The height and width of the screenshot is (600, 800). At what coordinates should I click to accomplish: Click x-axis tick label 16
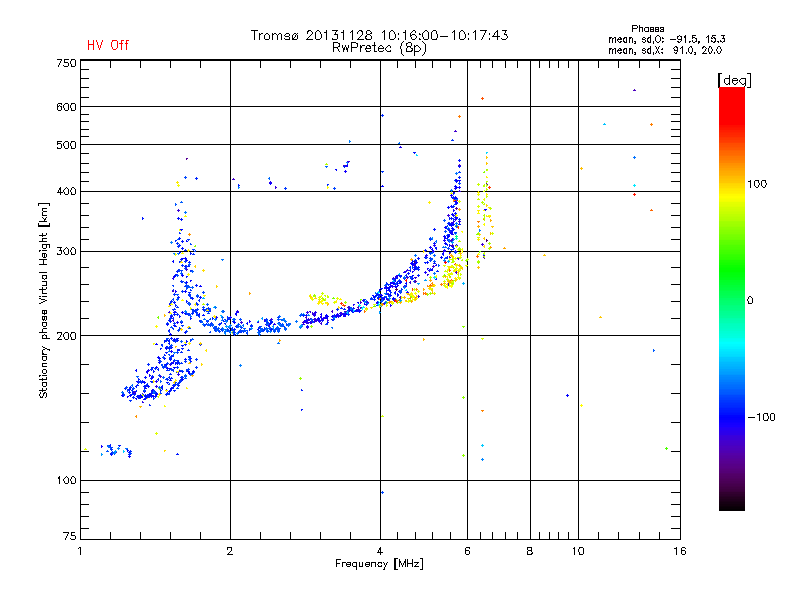coord(680,551)
